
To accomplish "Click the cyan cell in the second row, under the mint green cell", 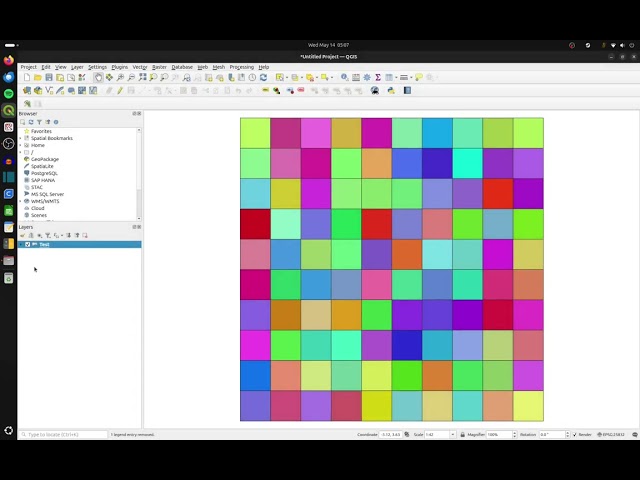I will [467, 163].
